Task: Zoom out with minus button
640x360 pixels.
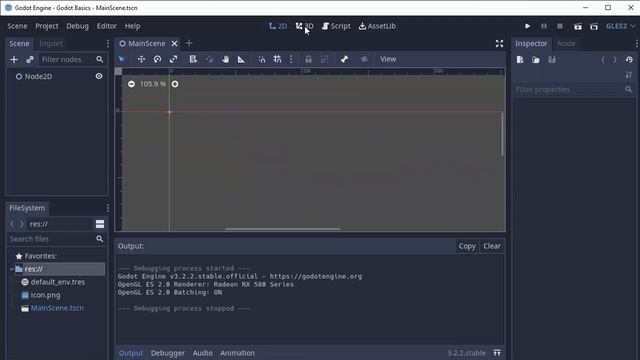Action: click(x=131, y=84)
